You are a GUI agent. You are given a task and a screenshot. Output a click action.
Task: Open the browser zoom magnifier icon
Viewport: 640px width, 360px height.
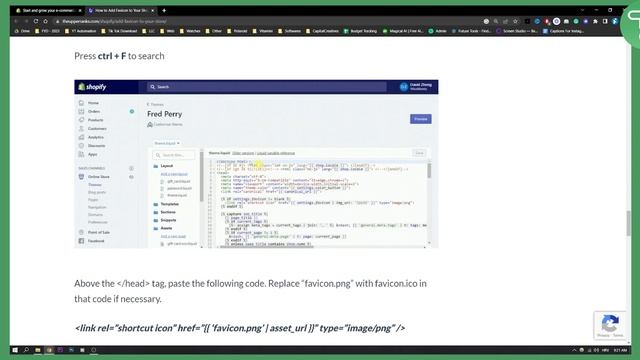tap(496, 21)
